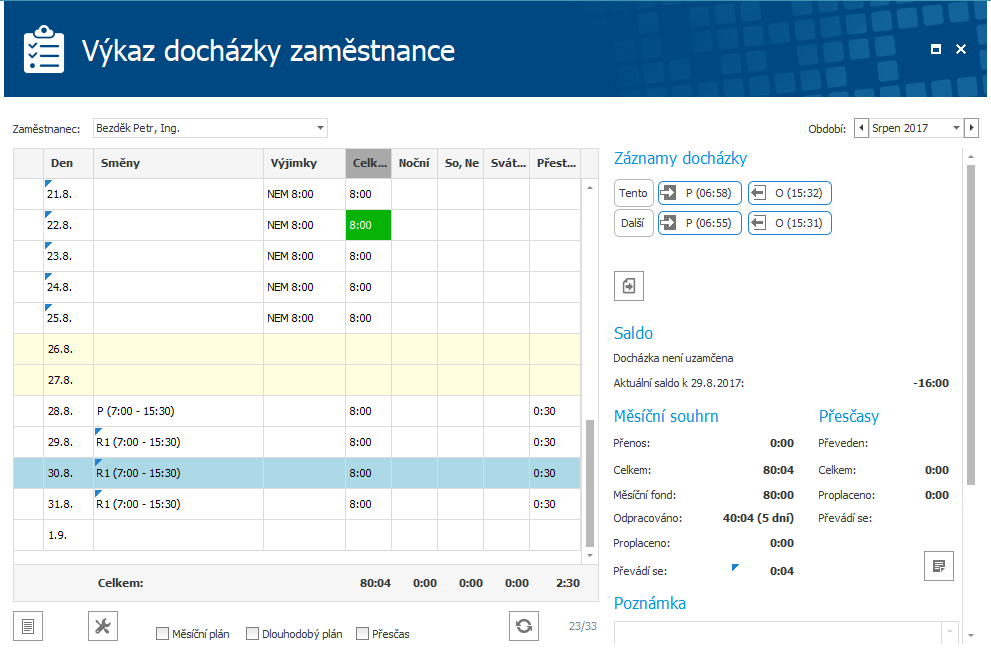991x658 pixels.
Task: Sort by the Den column header
Action: click(x=68, y=163)
